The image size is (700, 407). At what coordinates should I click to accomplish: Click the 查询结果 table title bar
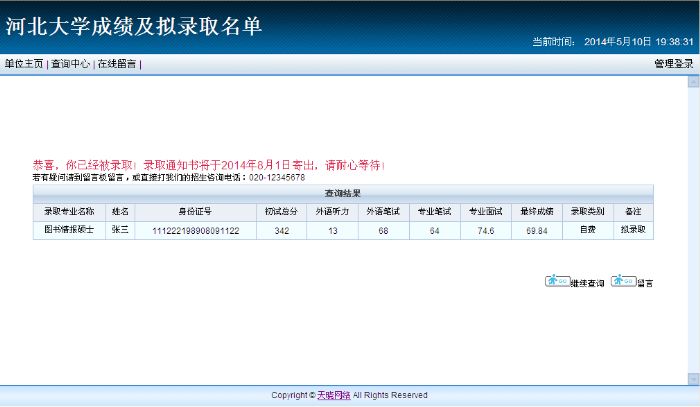click(342, 192)
